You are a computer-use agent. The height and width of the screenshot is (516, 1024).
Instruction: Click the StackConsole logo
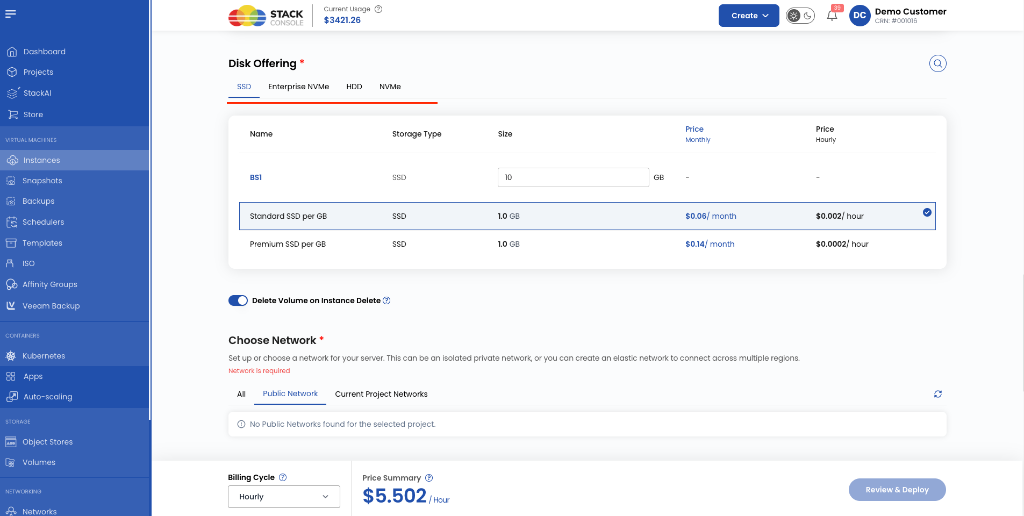click(x=266, y=16)
